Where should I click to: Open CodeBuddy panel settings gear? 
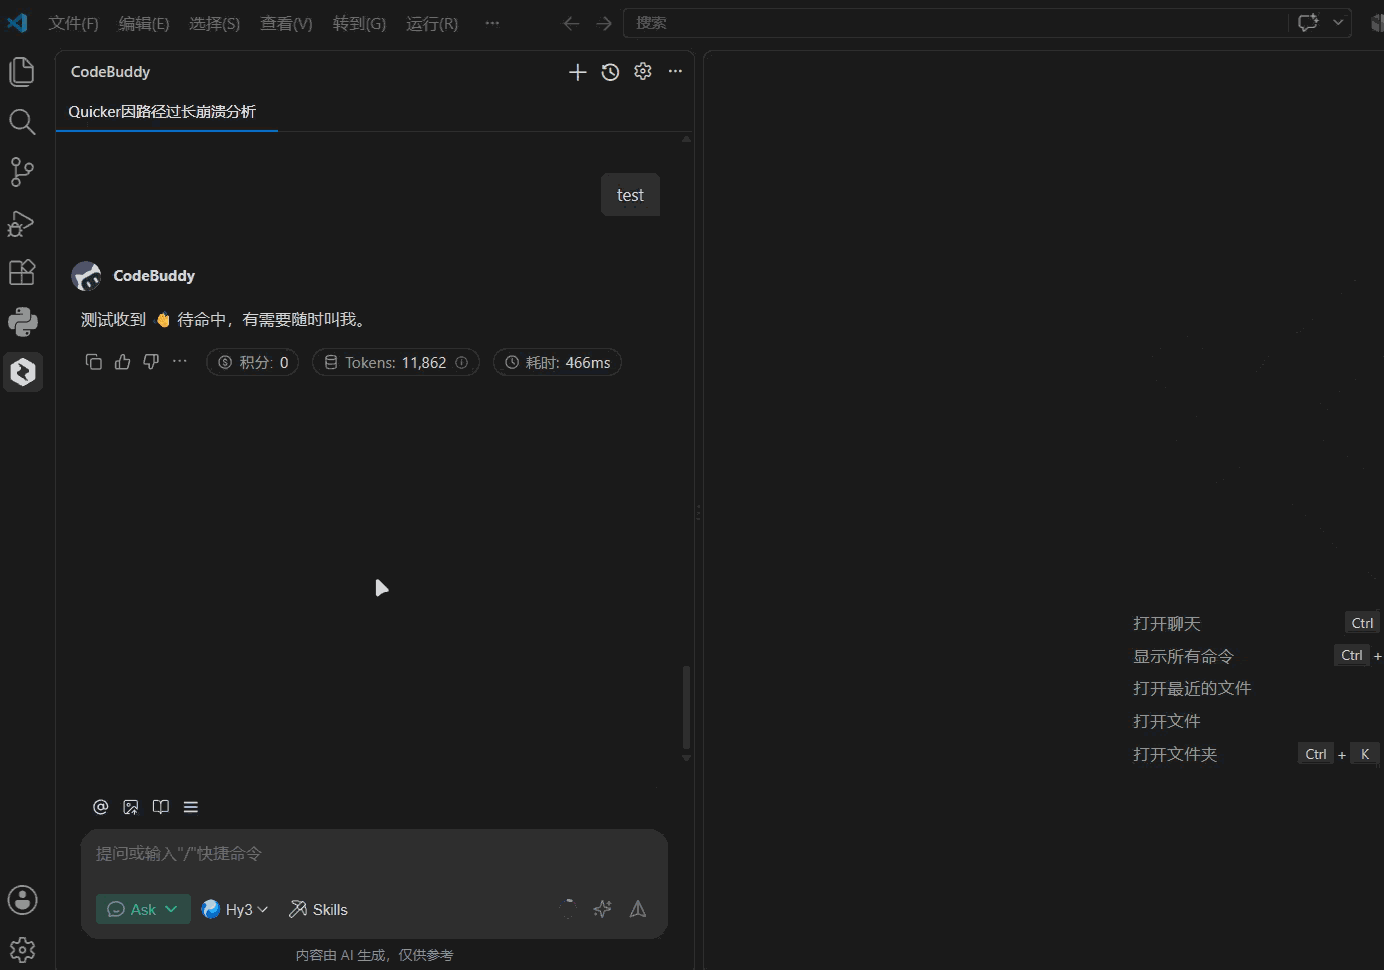(643, 72)
